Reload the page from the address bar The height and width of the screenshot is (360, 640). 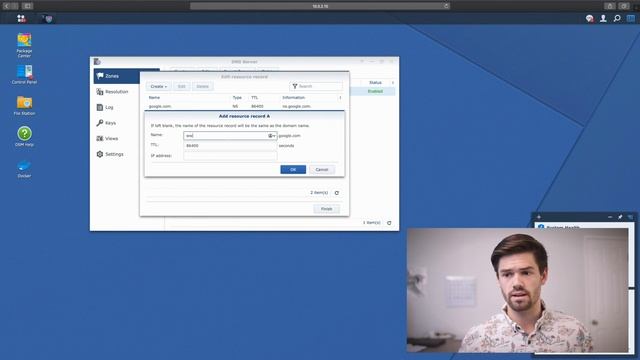tap(446, 6)
